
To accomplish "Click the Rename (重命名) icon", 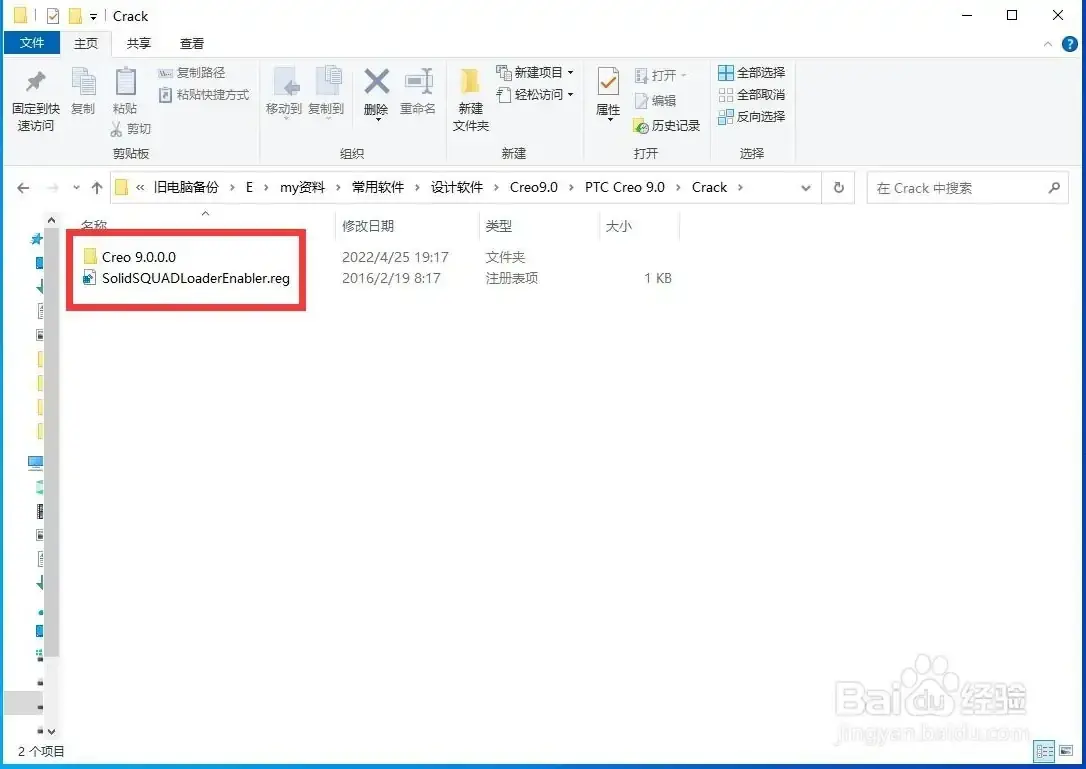I will click(x=418, y=81).
